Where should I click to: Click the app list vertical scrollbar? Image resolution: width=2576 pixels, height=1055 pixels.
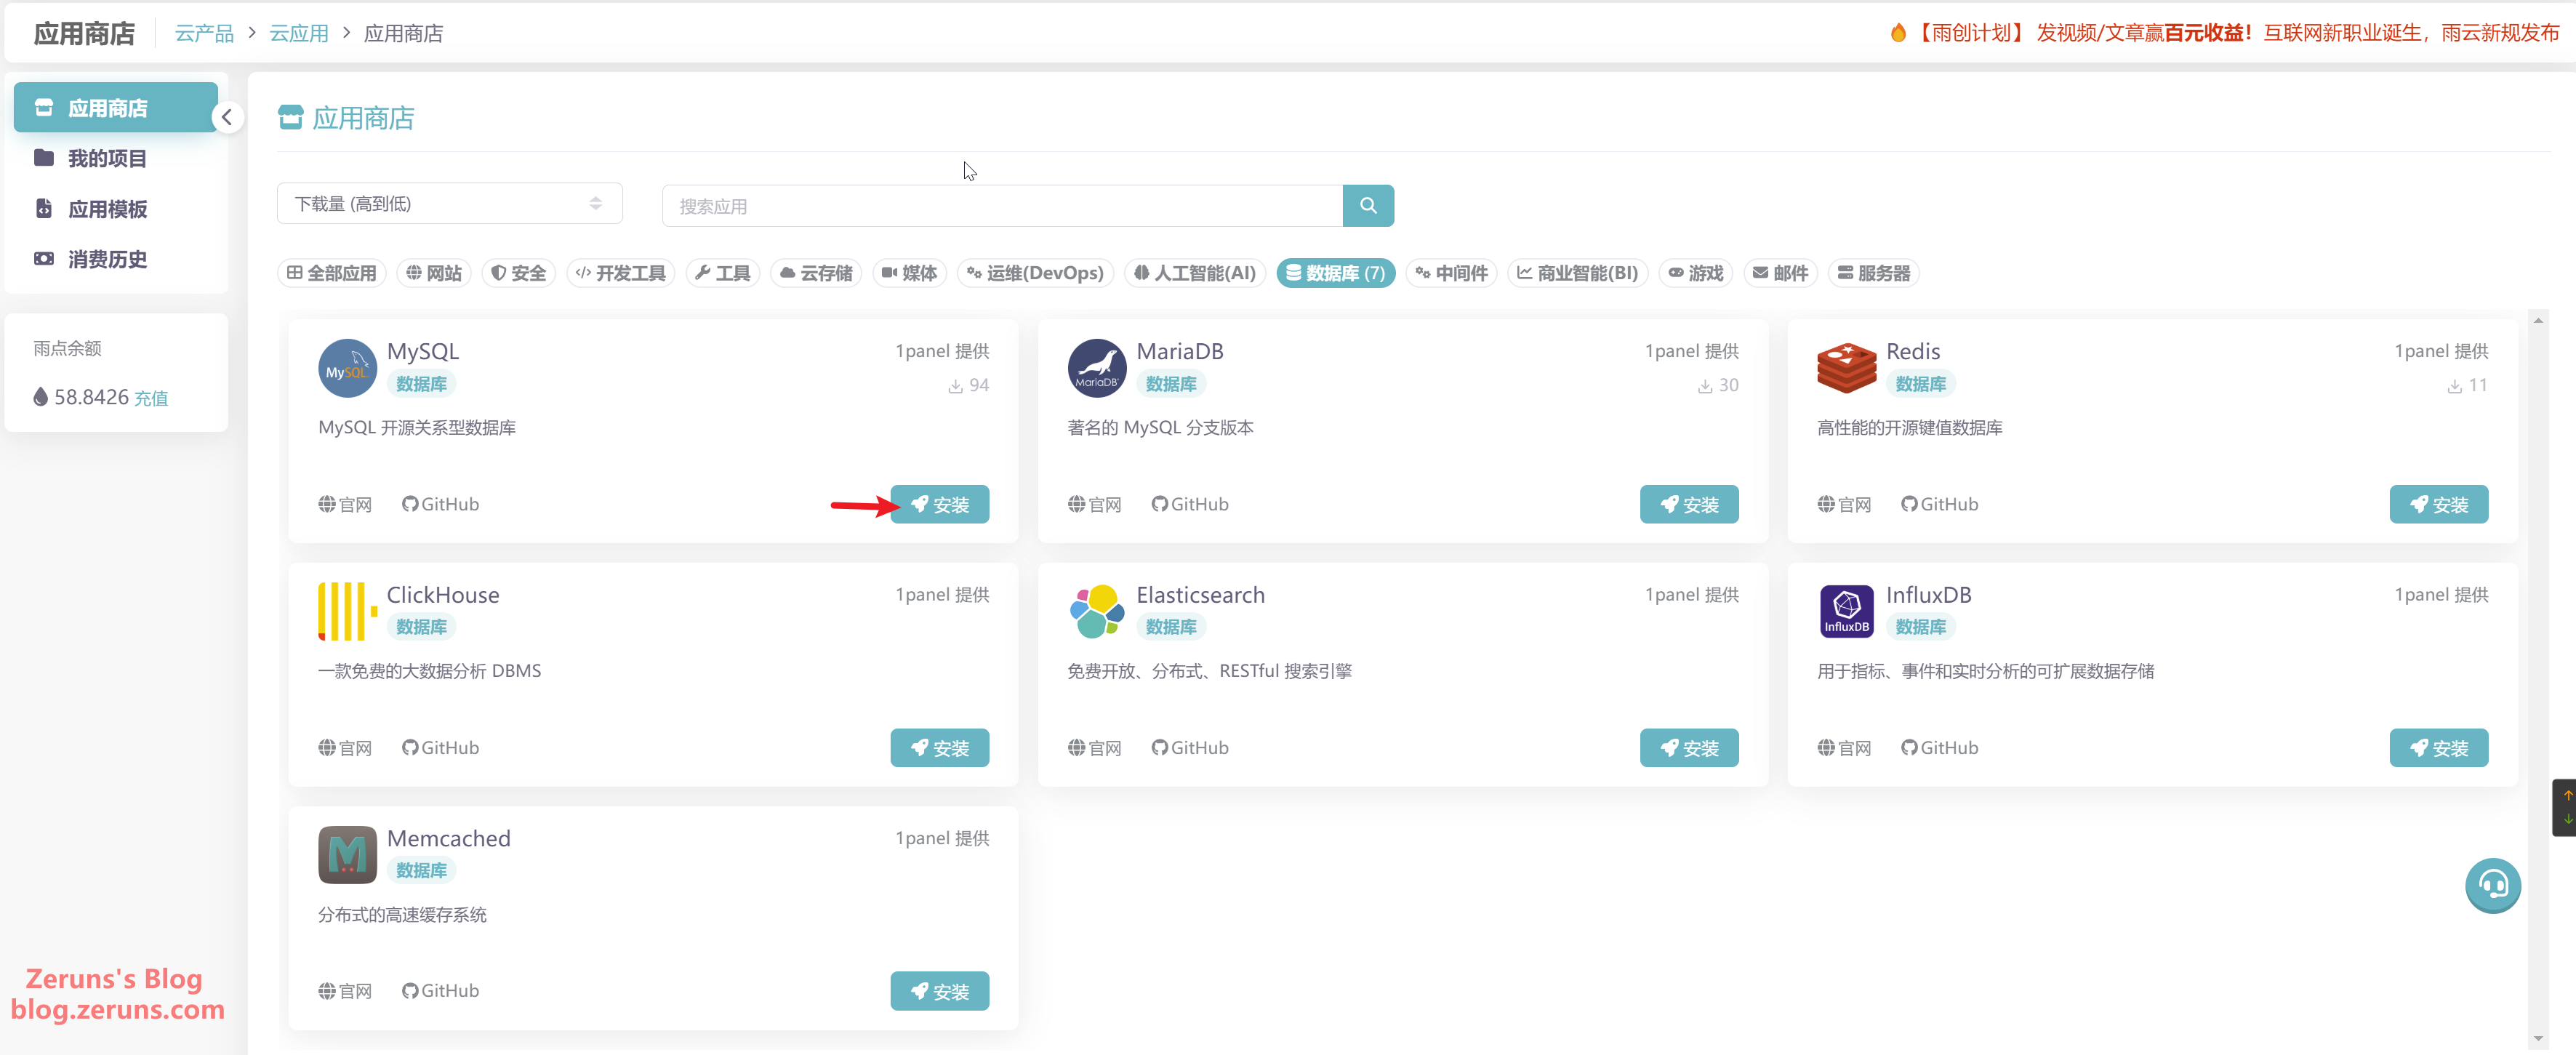tap(2538, 680)
